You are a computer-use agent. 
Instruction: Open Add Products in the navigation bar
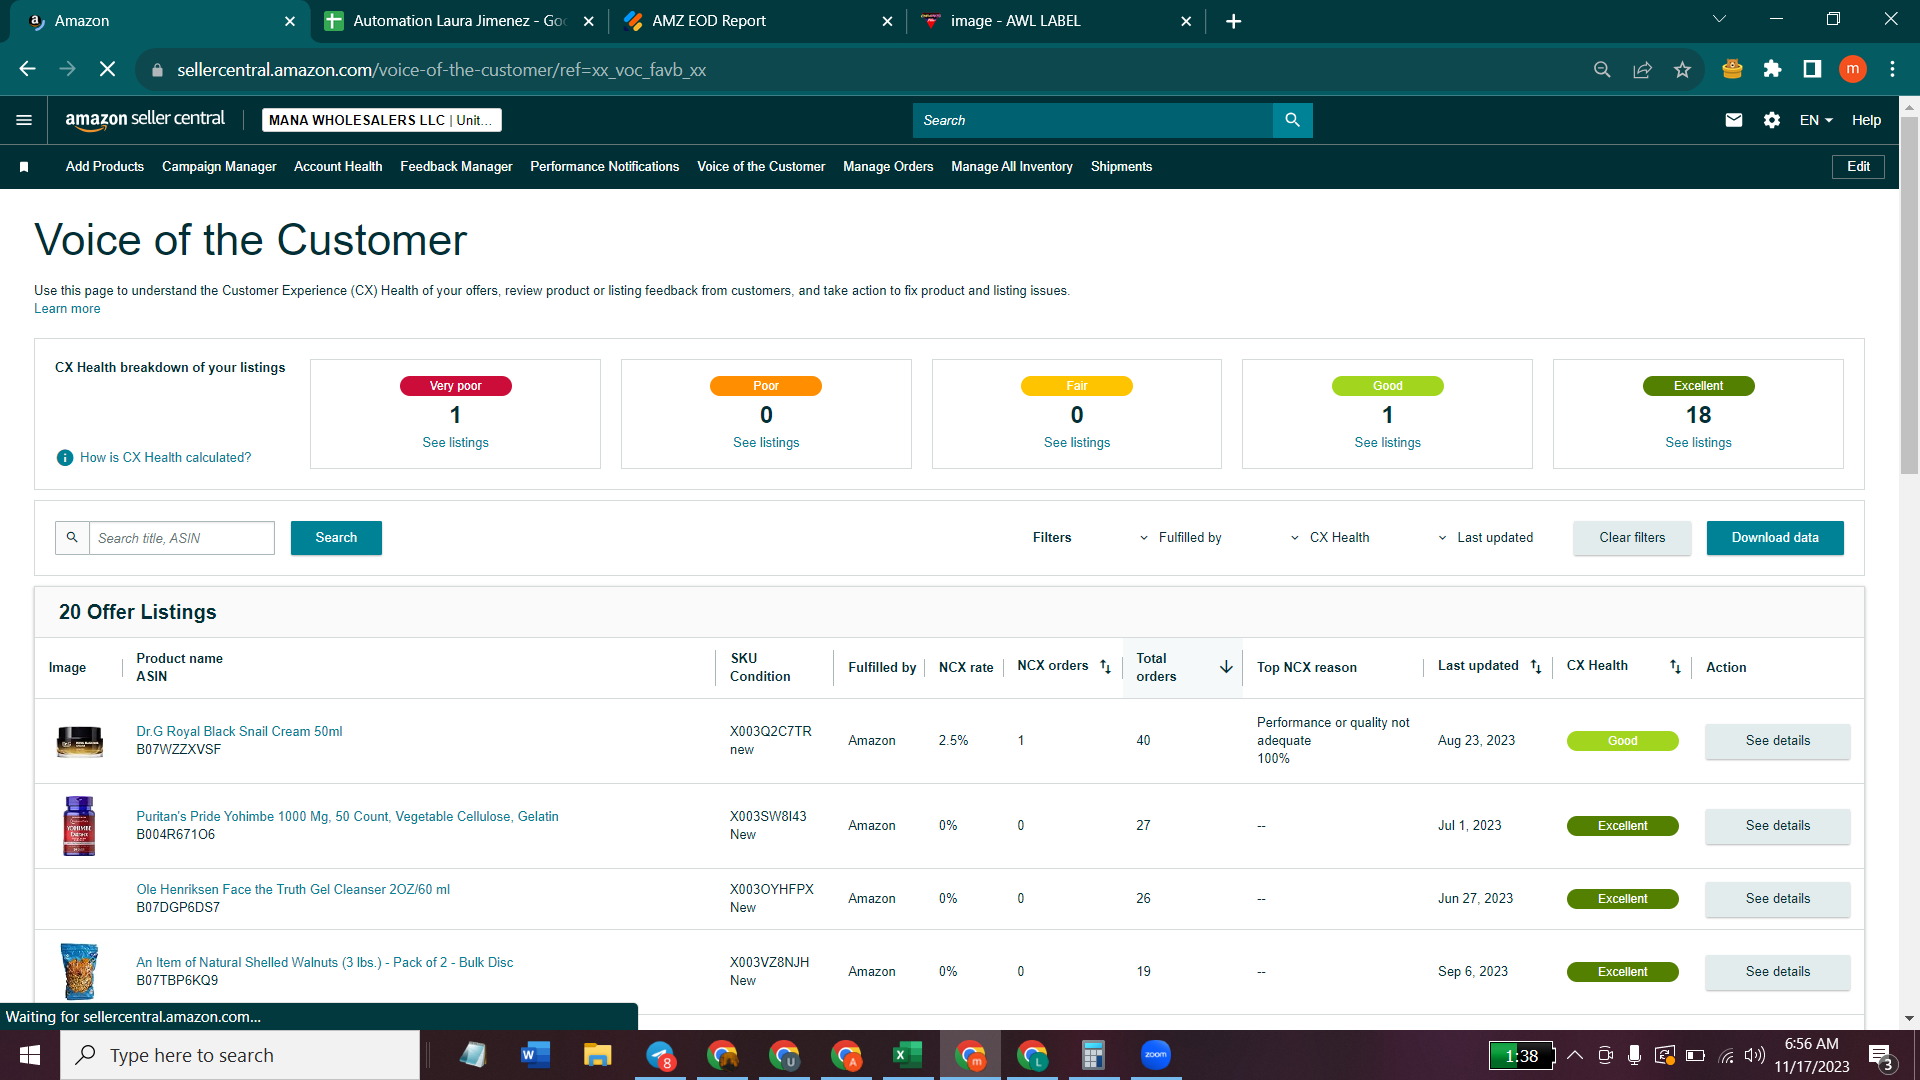[x=105, y=167]
